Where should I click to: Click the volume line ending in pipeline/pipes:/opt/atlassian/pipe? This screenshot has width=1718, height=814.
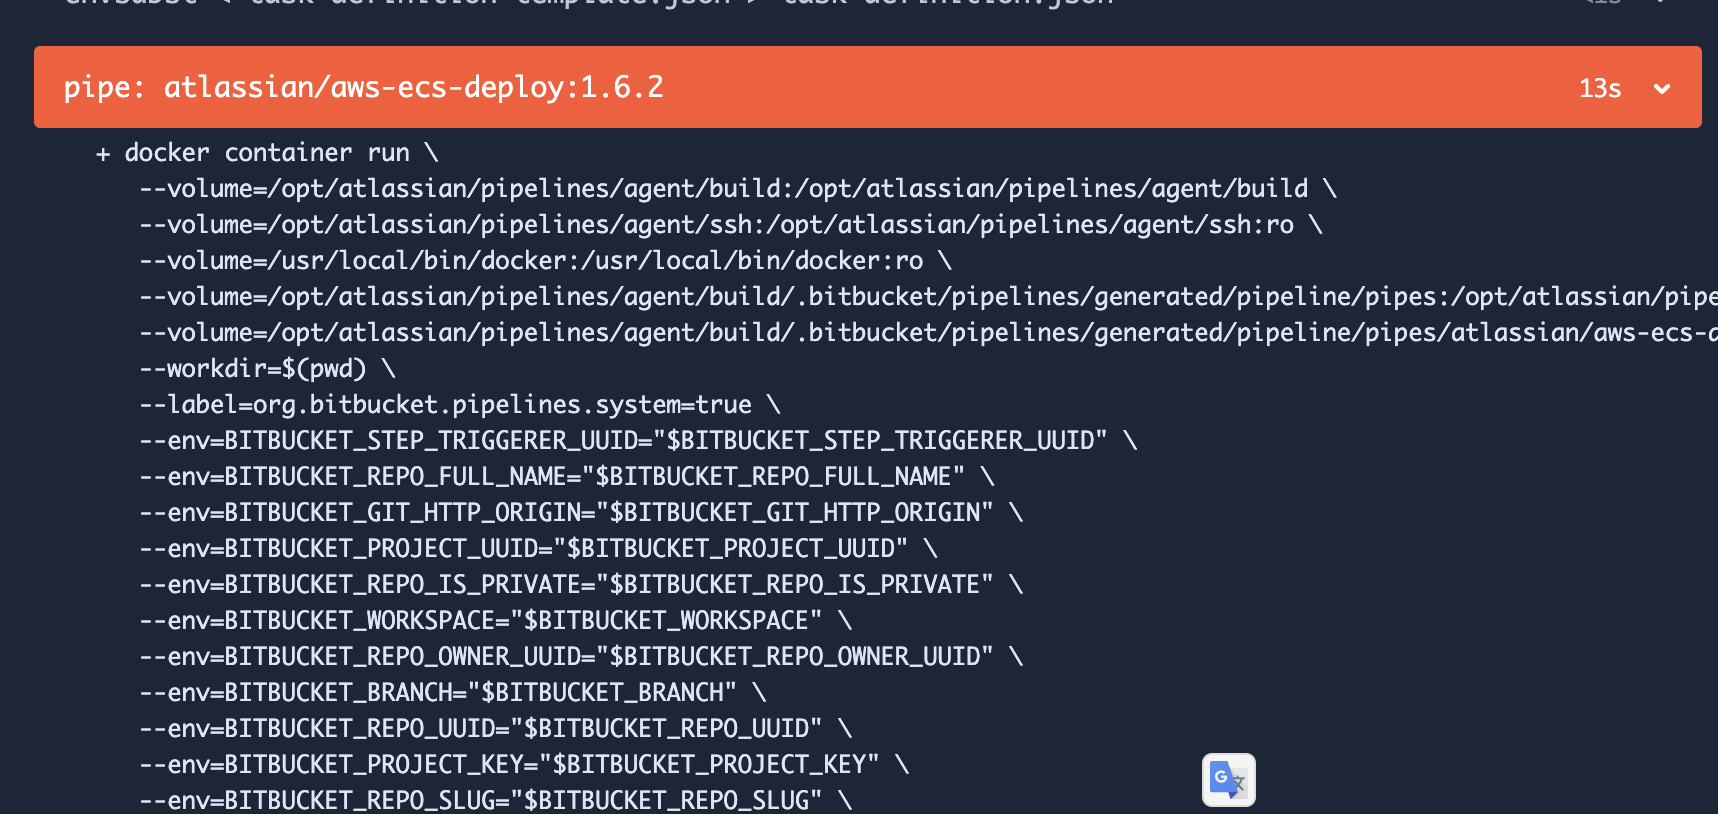(x=928, y=296)
